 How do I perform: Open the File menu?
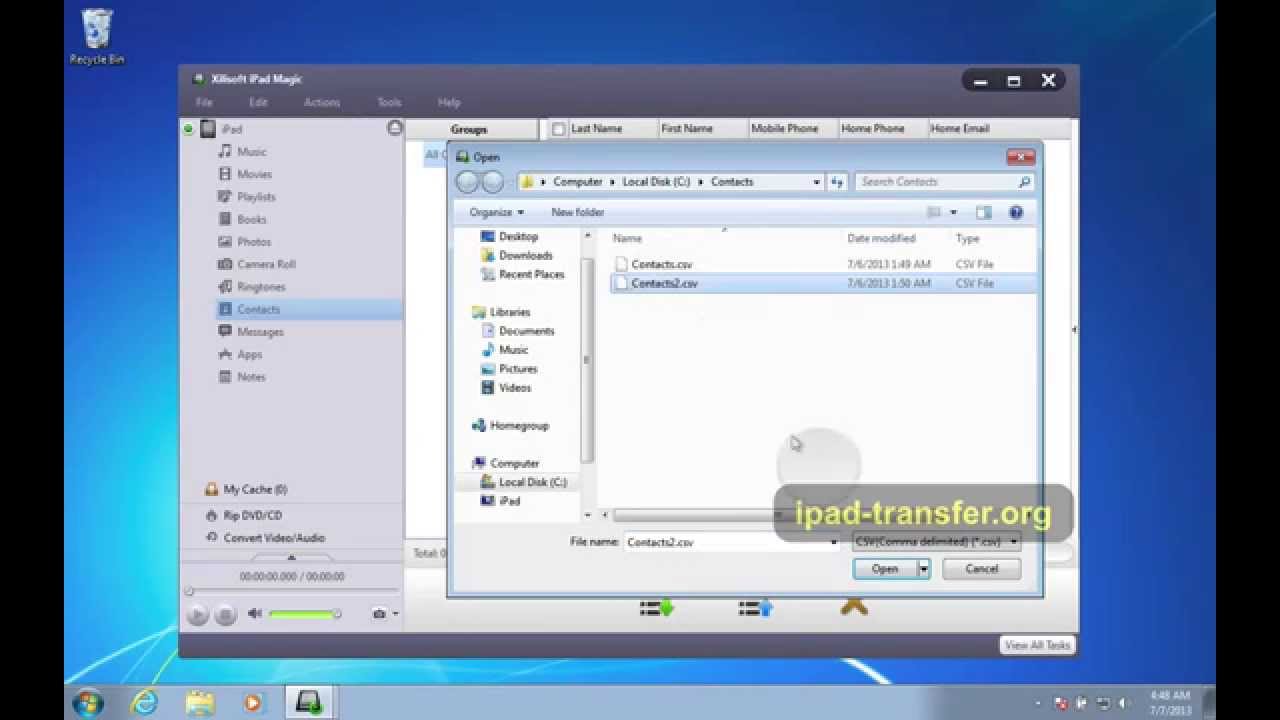204,102
